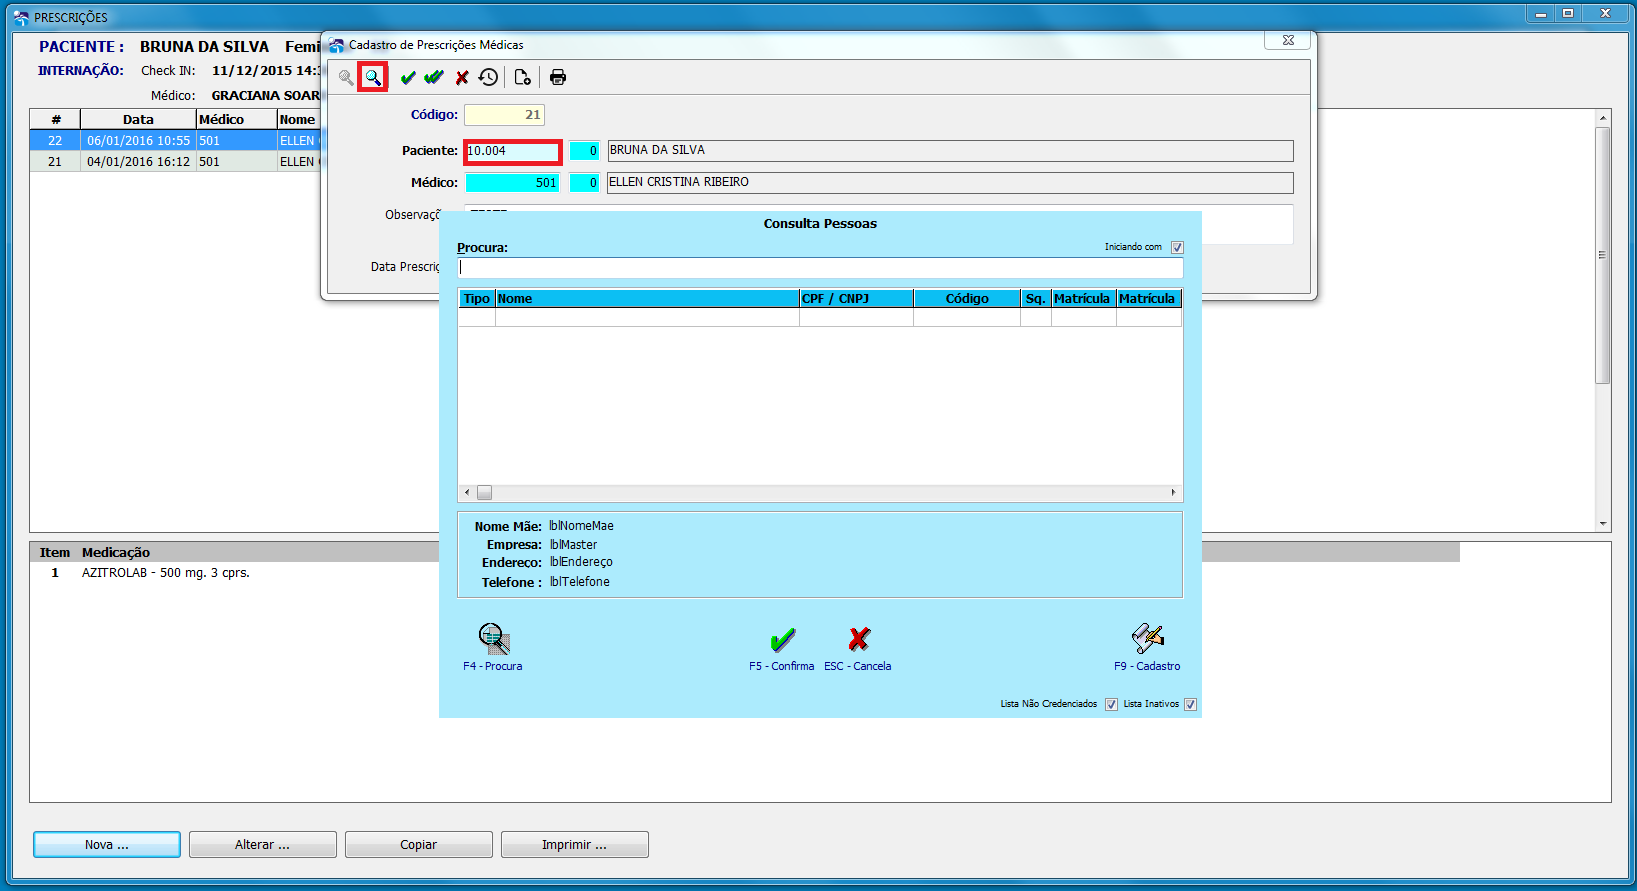1637x891 pixels.
Task: Click the Copiar button
Action: click(x=419, y=845)
